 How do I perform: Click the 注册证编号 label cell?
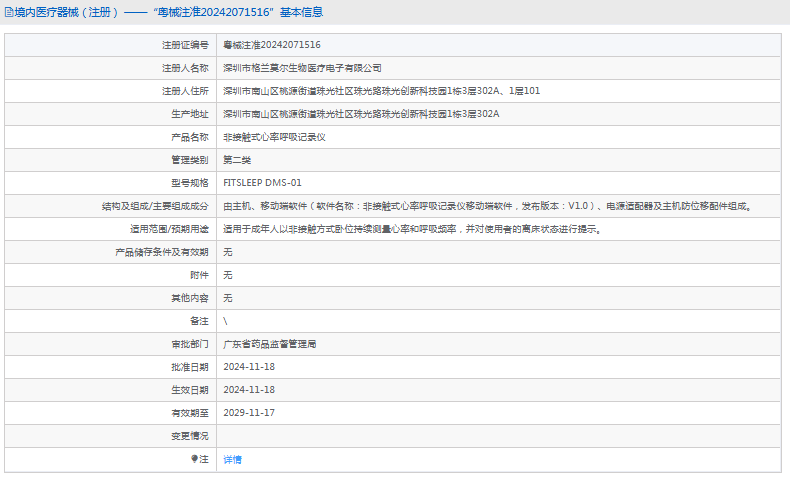(x=111, y=45)
